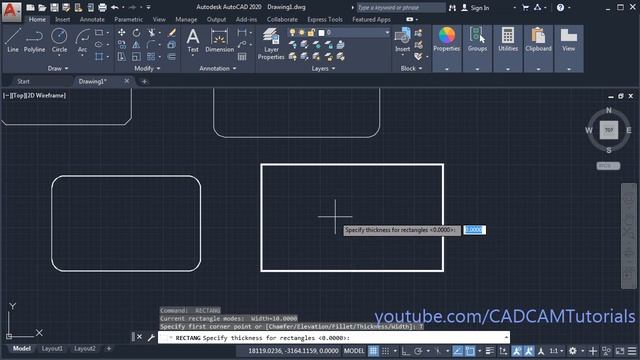Click the Offset tool icon
640x360 pixels.
tap(172, 56)
